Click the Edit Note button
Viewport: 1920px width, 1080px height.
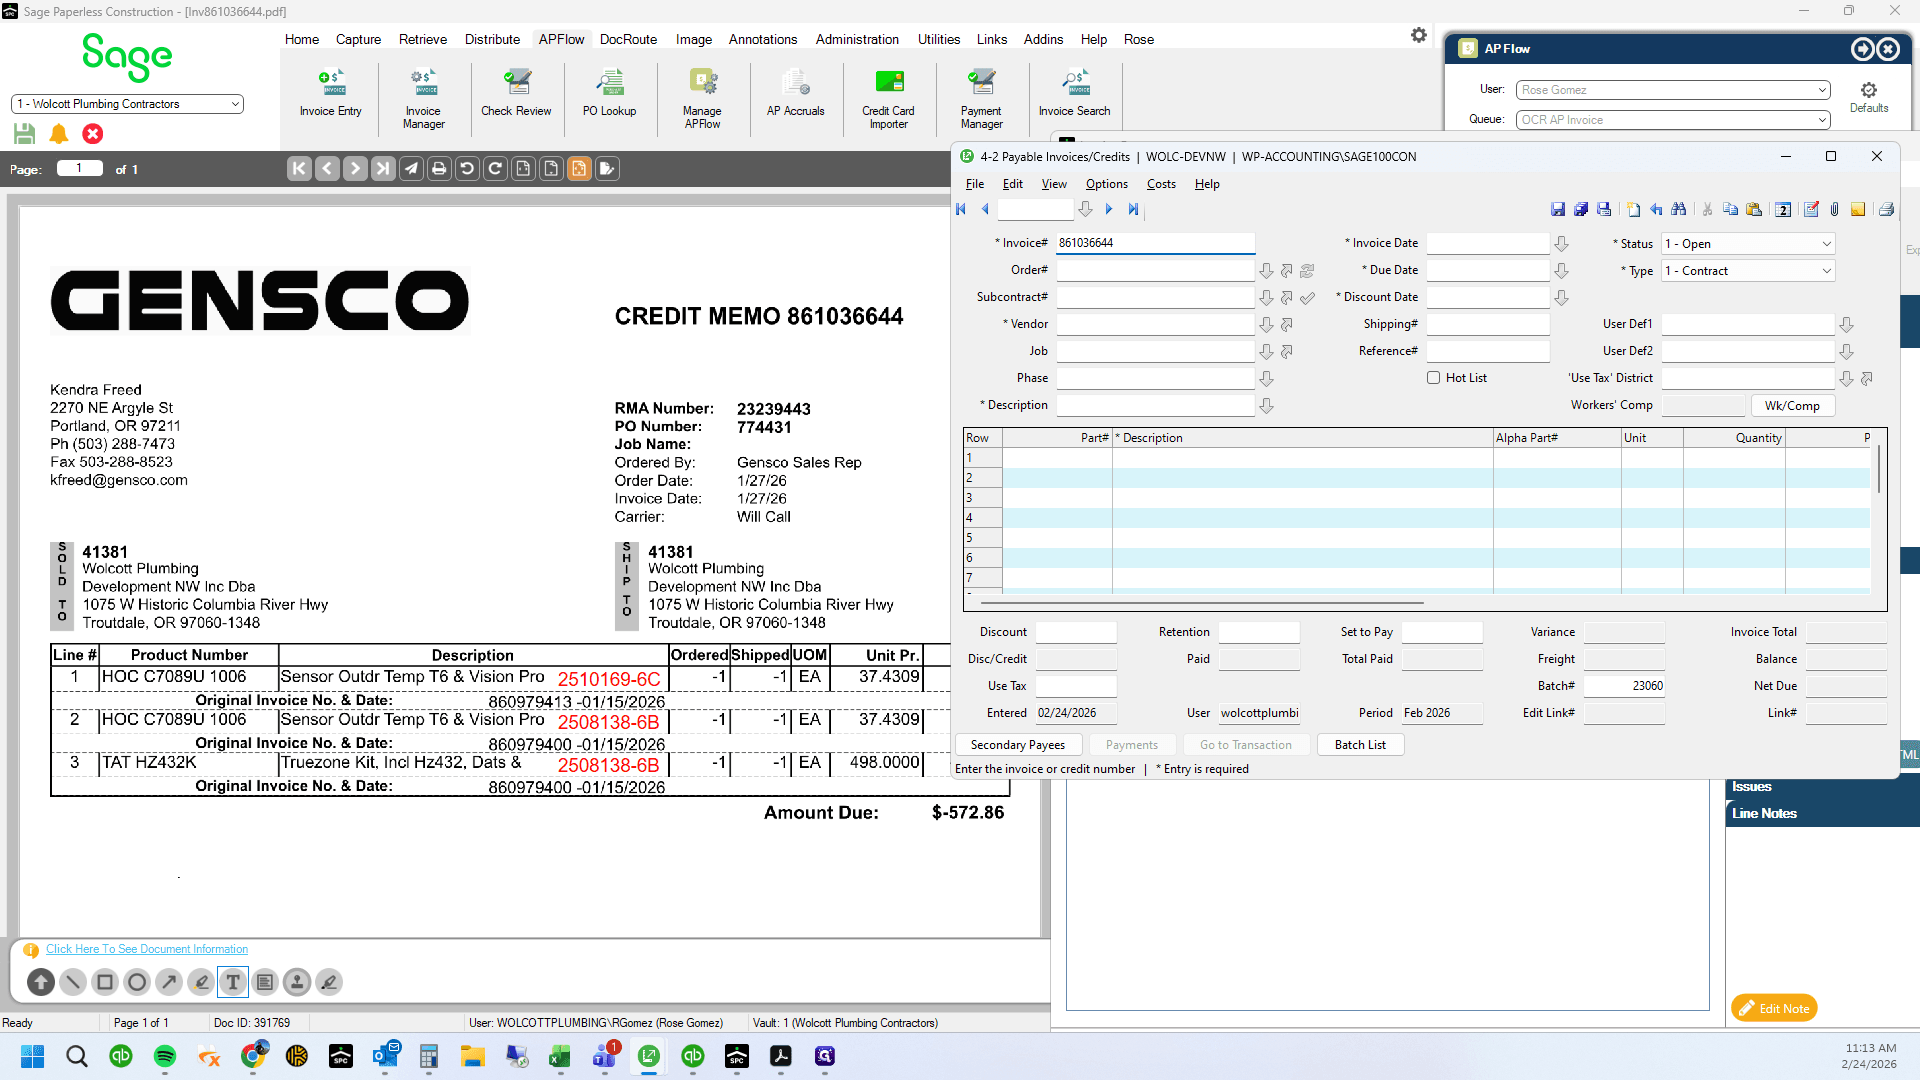point(1774,1008)
